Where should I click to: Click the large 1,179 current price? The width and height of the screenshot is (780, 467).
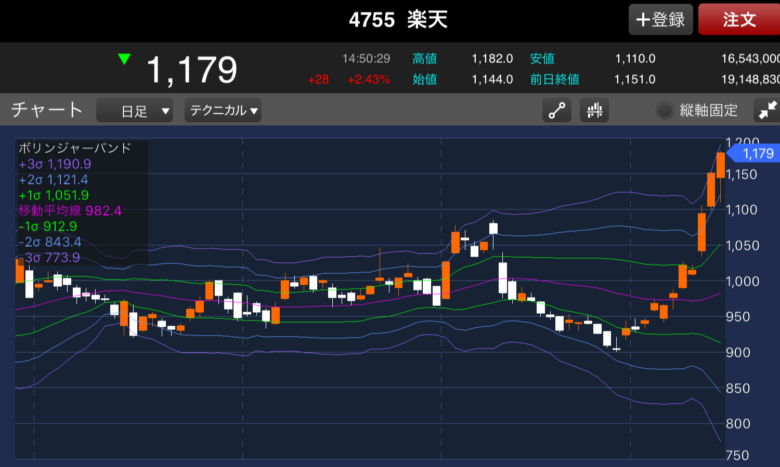(x=192, y=70)
